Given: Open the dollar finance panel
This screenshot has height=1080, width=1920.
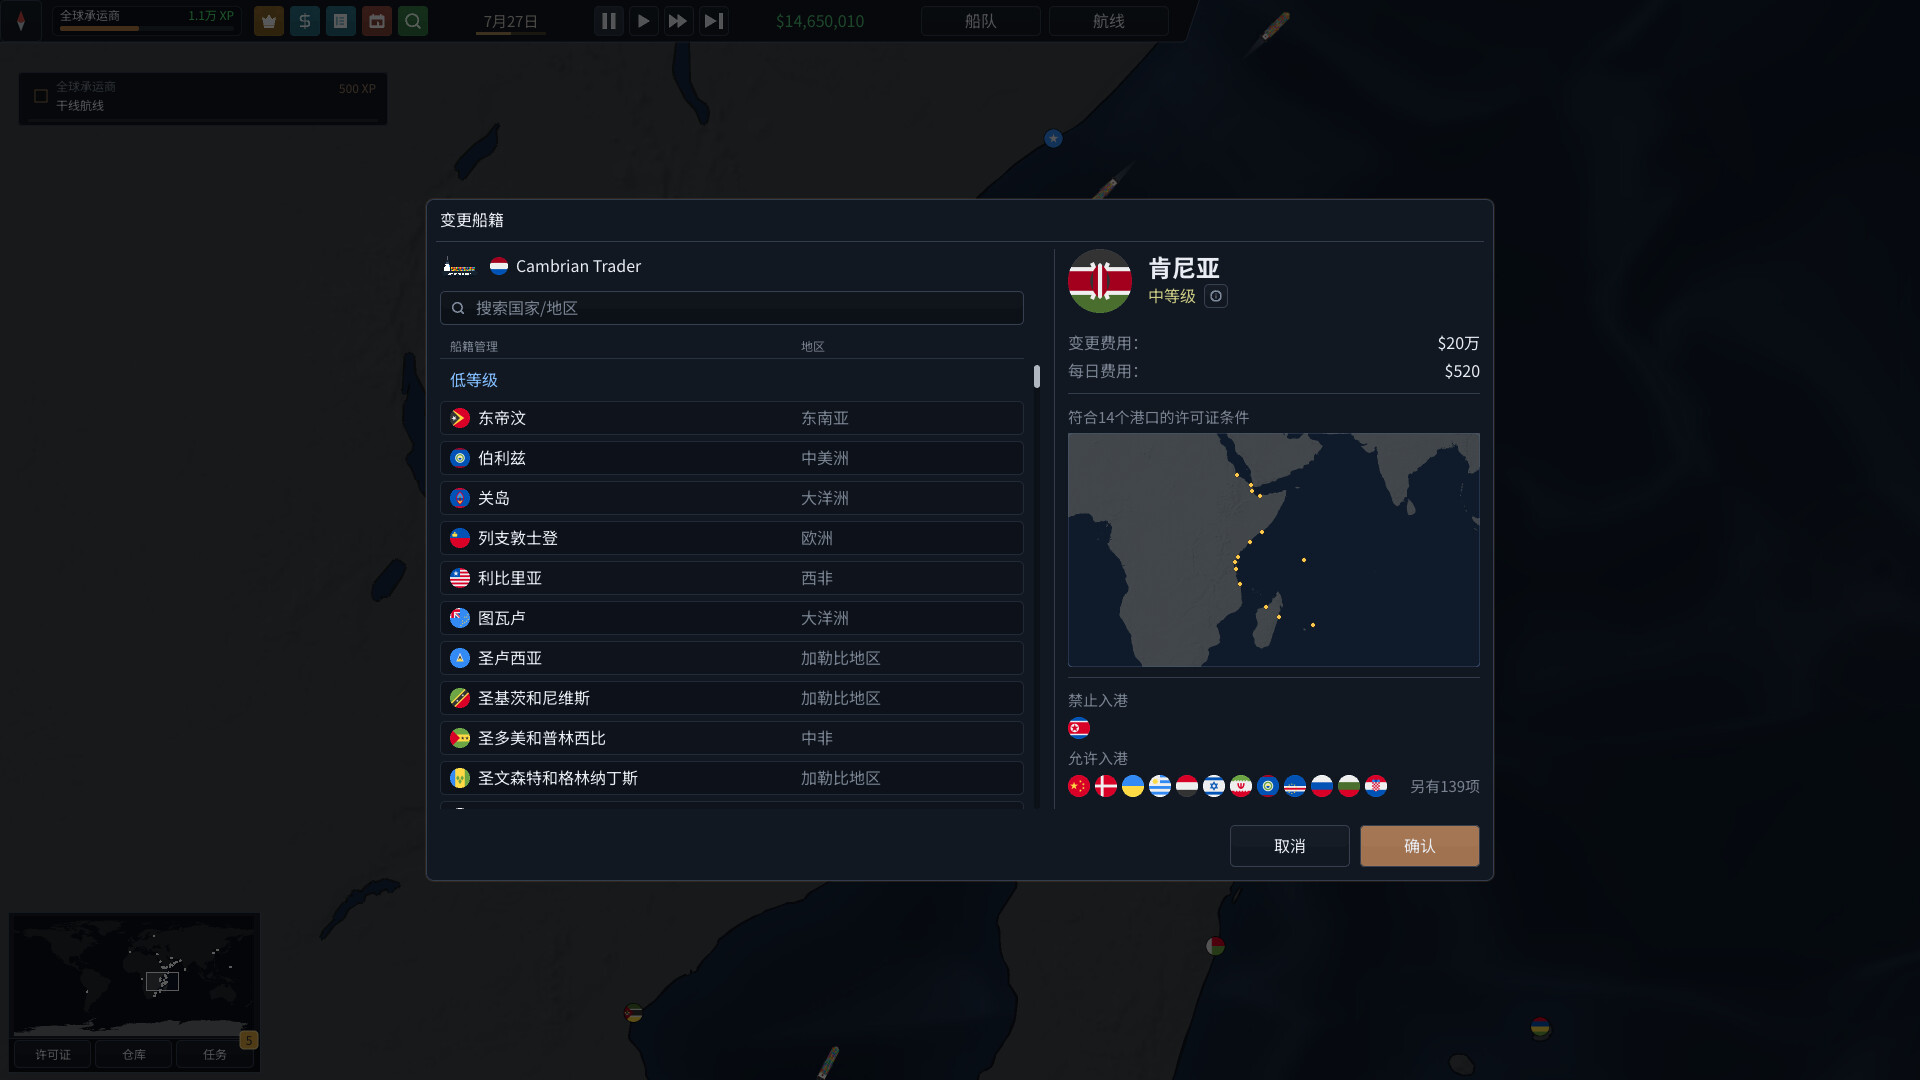Looking at the screenshot, I should coord(304,21).
